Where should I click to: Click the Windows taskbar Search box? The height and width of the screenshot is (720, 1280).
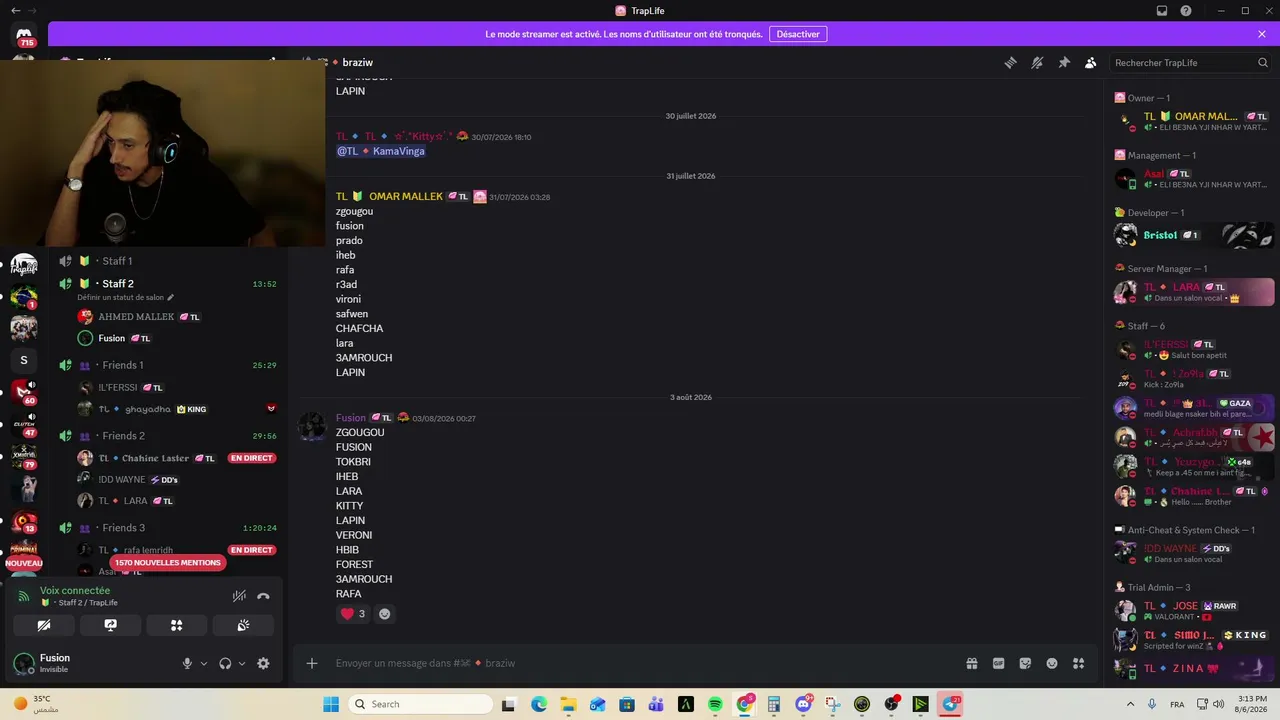[418, 704]
